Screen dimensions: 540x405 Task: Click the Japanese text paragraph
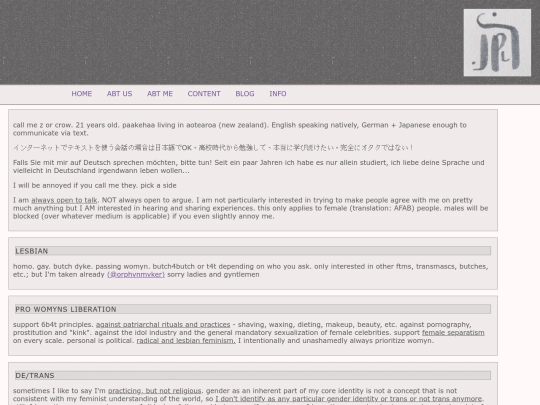click(213, 148)
